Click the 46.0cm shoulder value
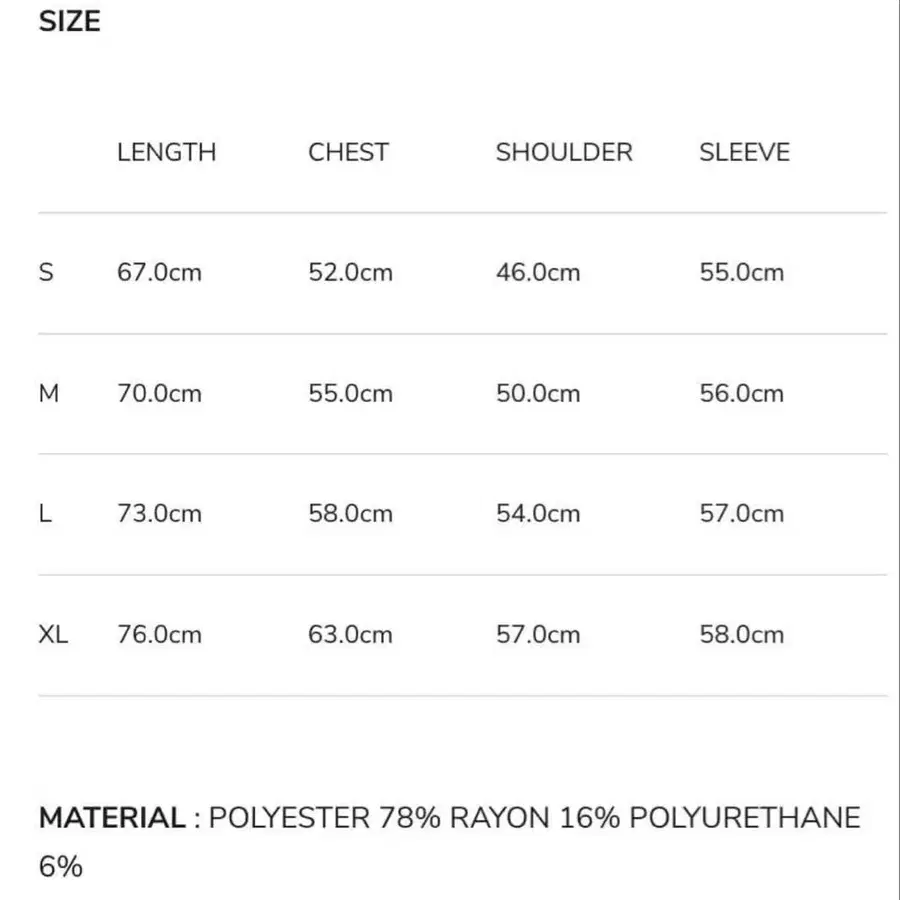 (538, 272)
